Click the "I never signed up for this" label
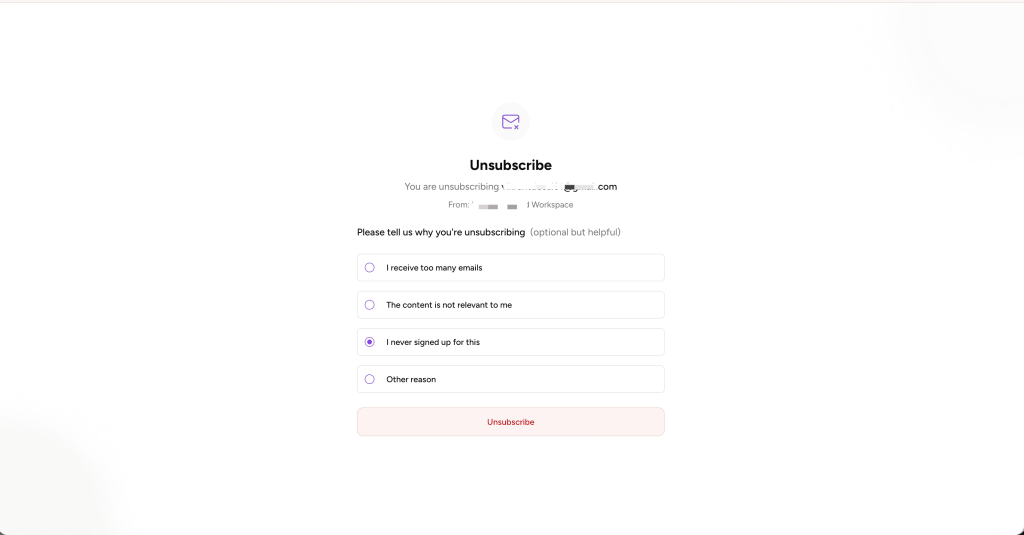The height and width of the screenshot is (535, 1024). (x=433, y=342)
